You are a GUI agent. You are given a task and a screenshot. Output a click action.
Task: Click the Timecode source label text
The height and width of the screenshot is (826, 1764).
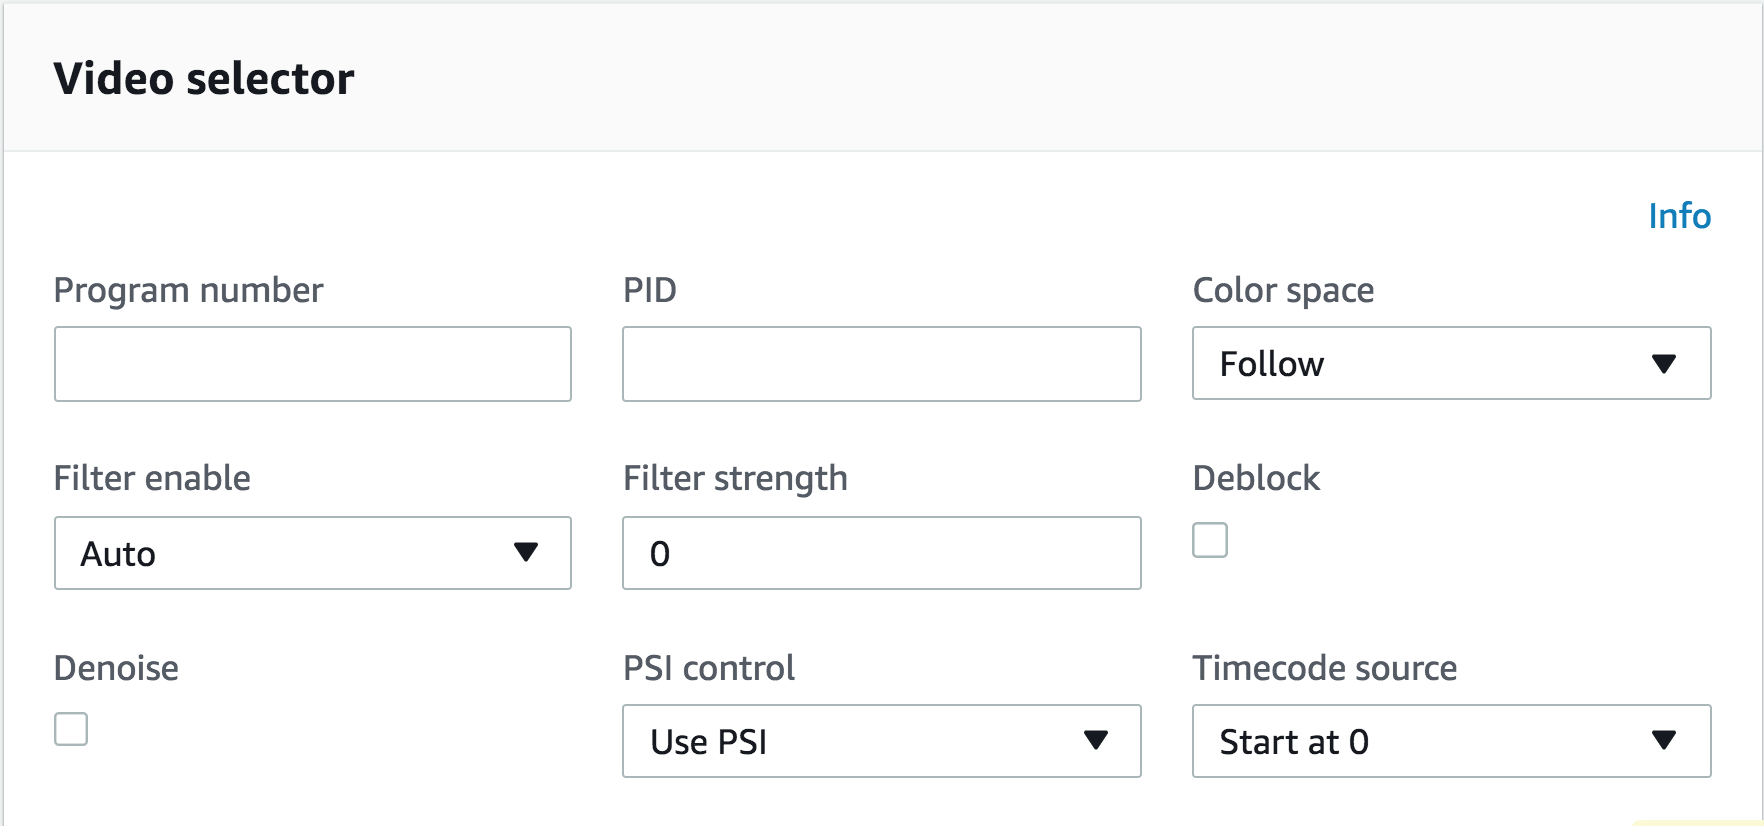point(1324,668)
